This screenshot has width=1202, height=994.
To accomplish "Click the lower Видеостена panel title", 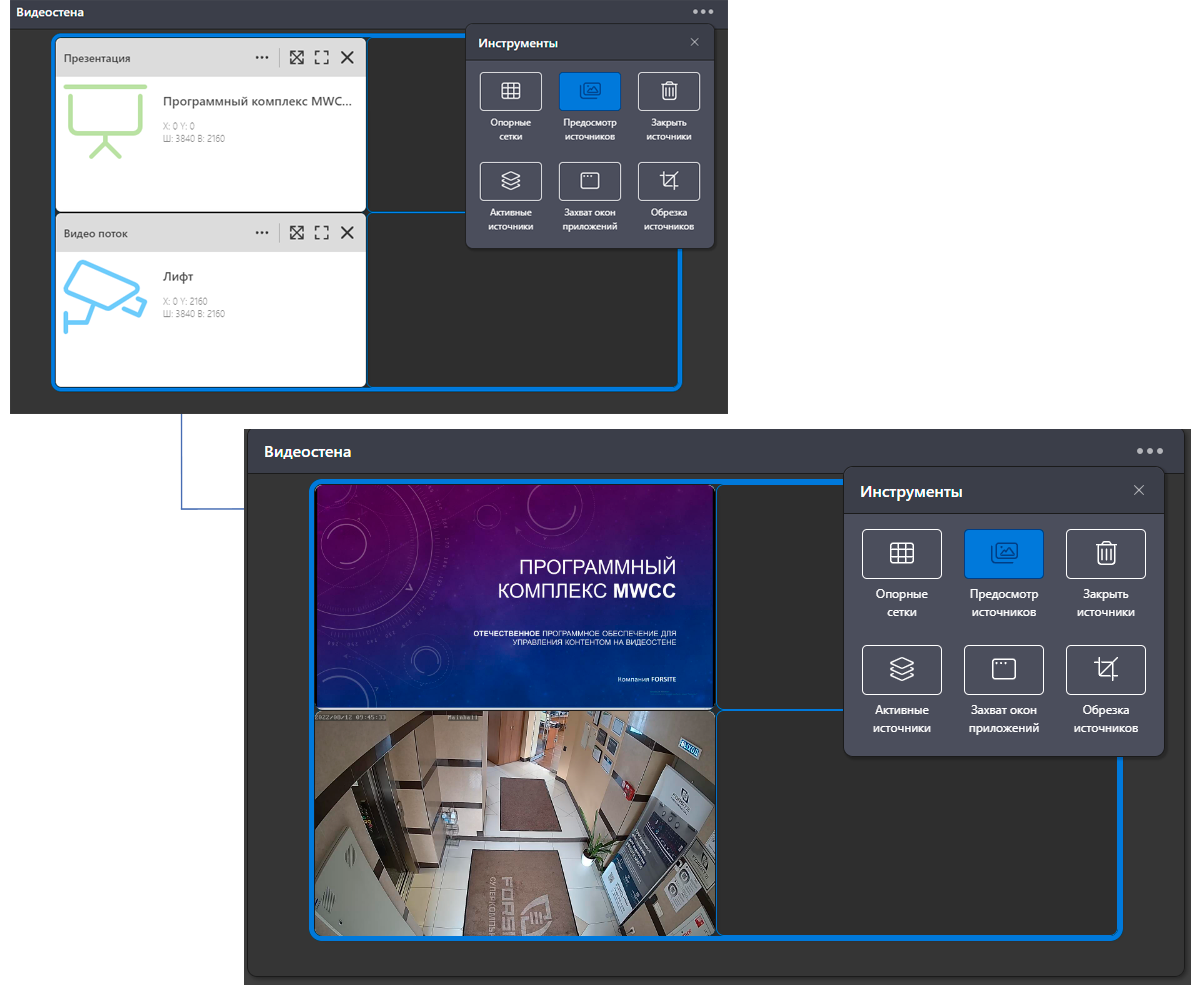I will [x=308, y=452].
